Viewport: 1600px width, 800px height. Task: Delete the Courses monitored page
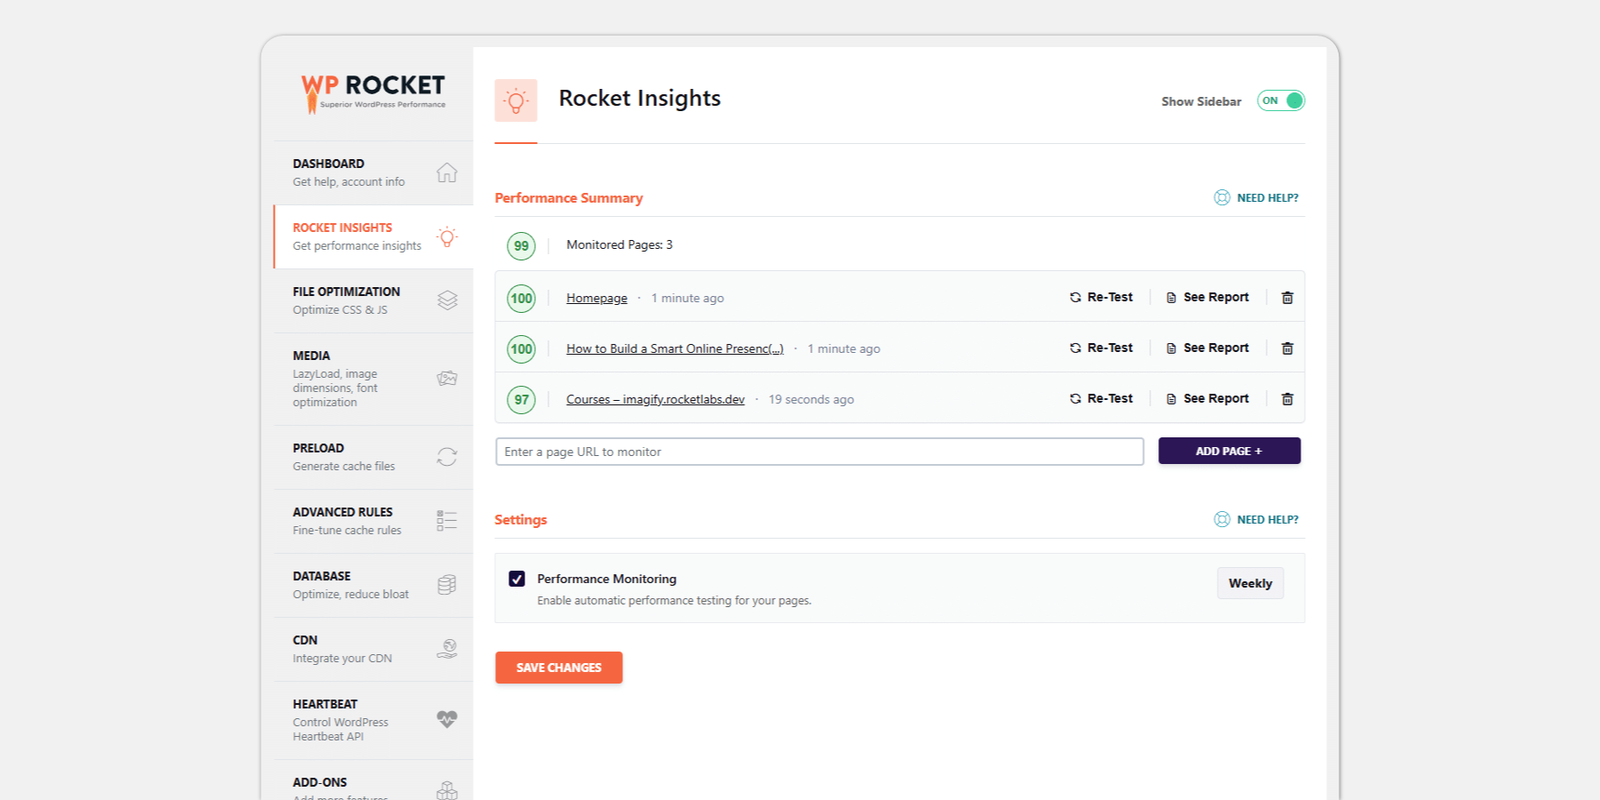1287,399
